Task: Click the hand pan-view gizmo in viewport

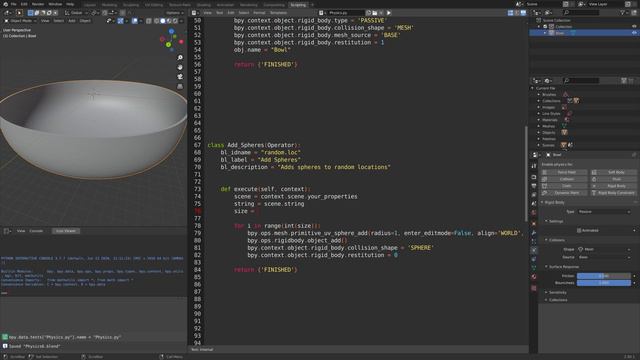Action: [180, 67]
